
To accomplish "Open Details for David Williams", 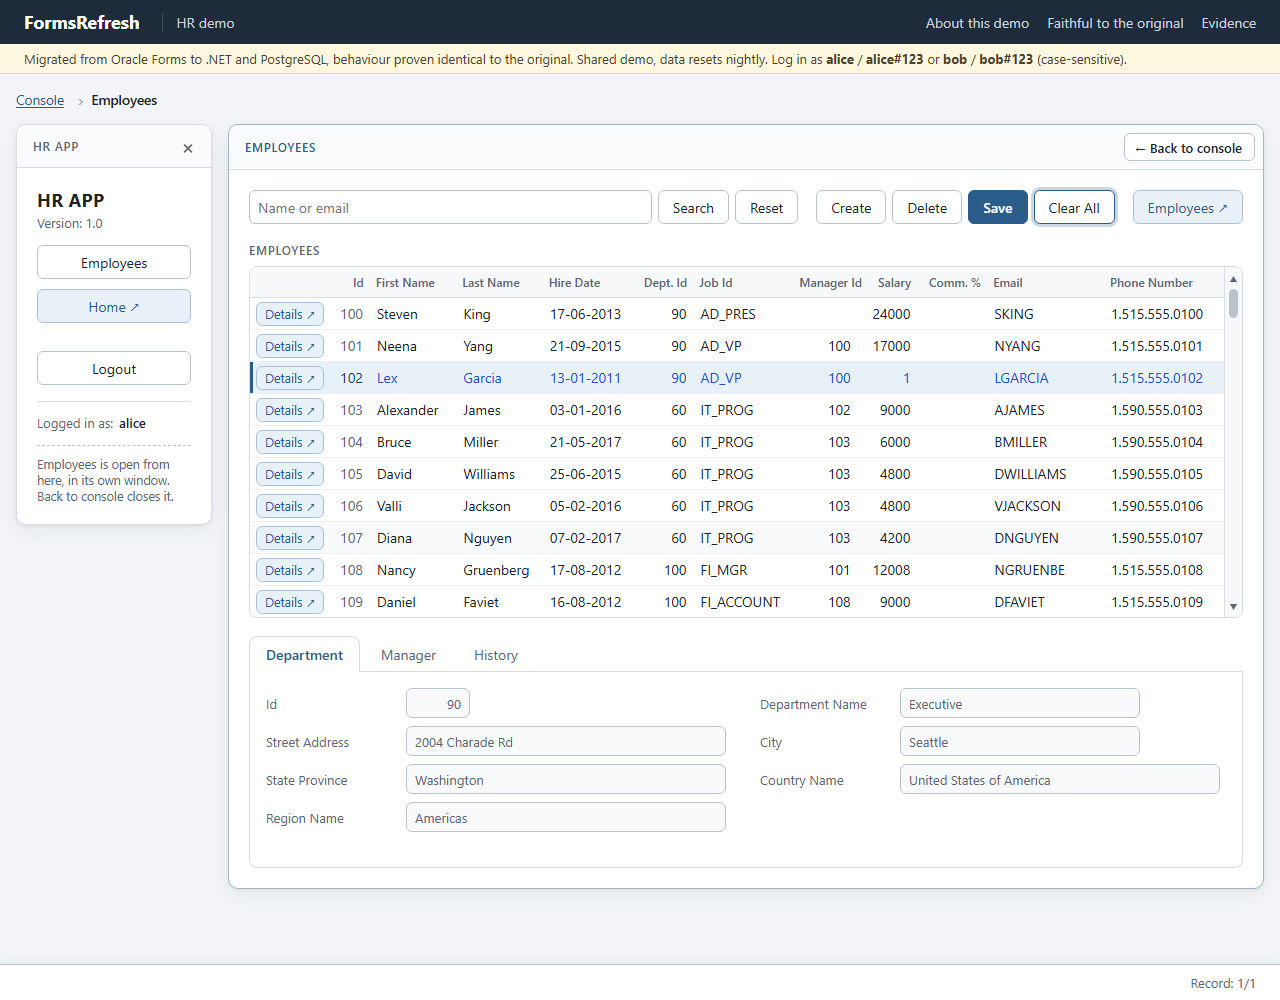I will 290,474.
